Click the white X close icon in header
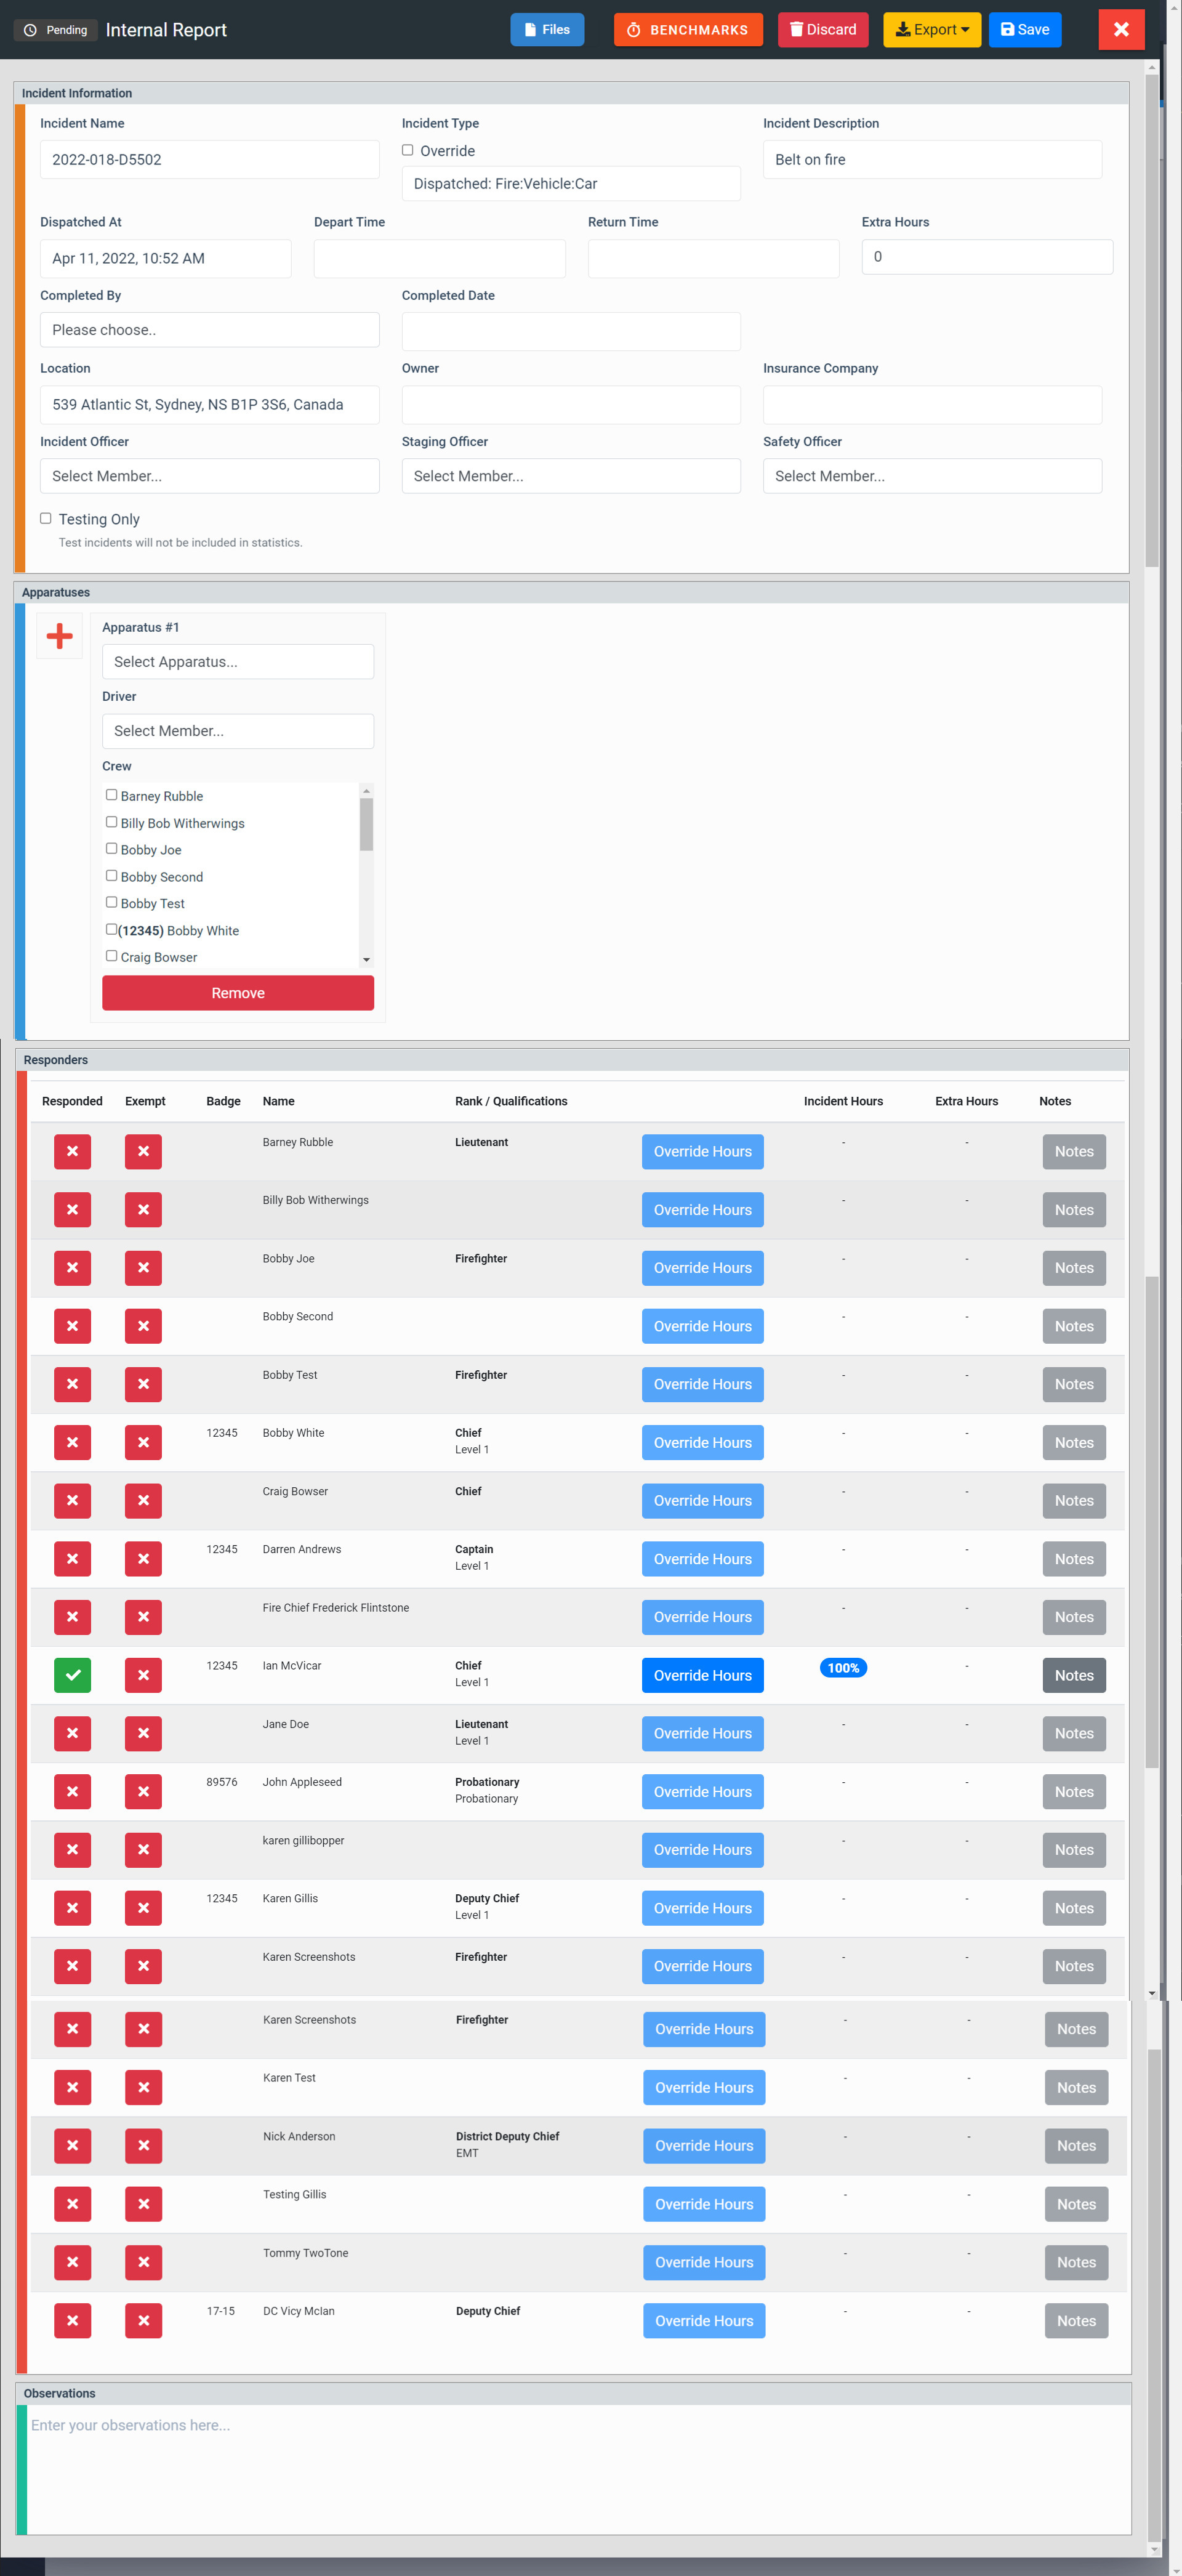The image size is (1182, 2576). (x=1120, y=29)
